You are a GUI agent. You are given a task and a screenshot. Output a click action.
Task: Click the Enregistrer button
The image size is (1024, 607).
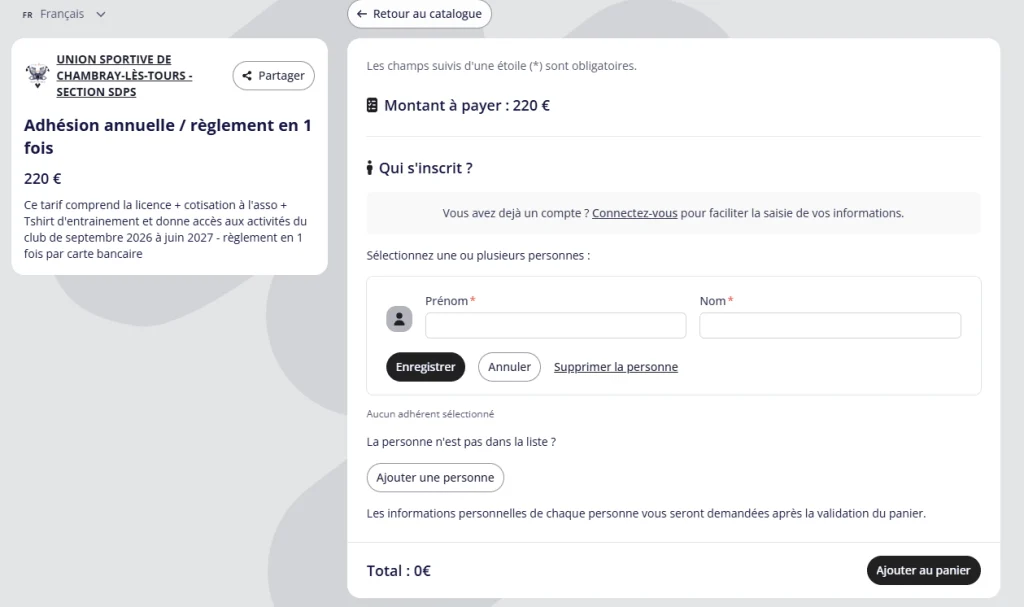point(425,367)
